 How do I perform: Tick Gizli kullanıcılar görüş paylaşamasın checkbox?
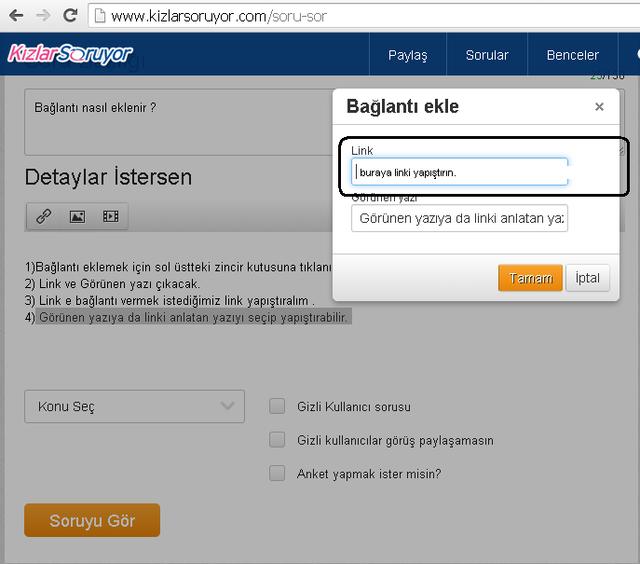click(x=277, y=440)
